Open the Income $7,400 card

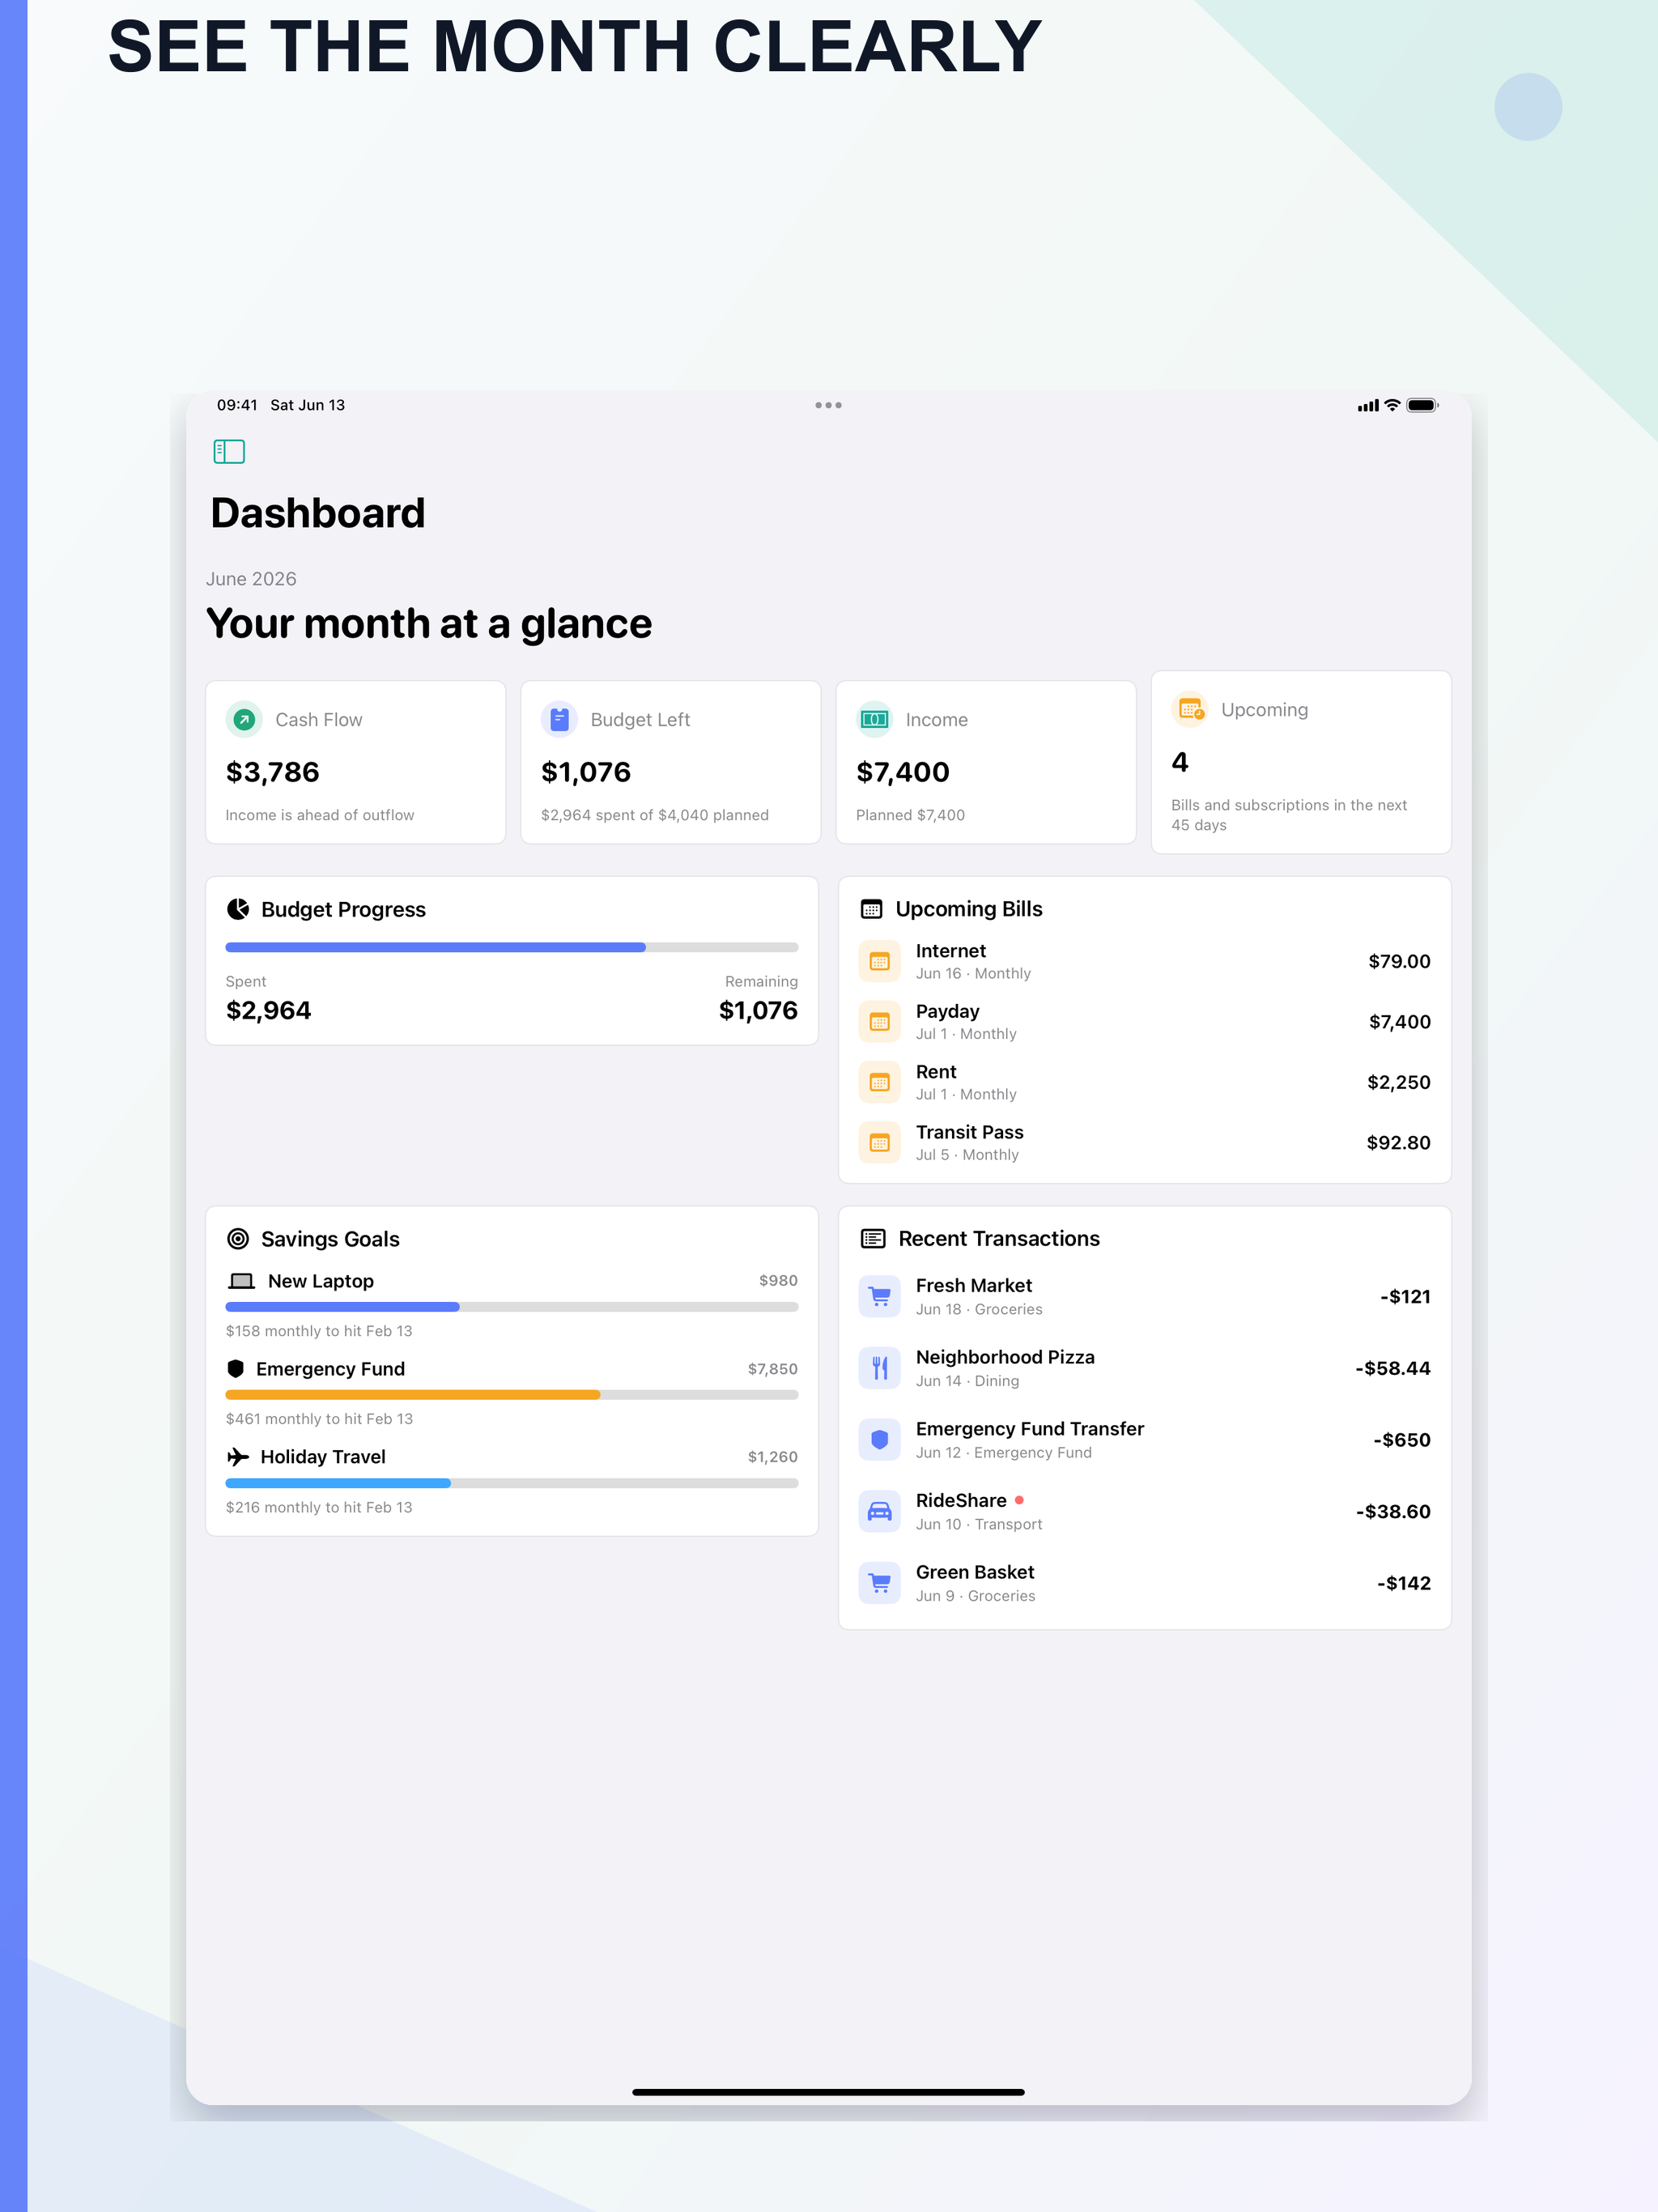point(986,762)
